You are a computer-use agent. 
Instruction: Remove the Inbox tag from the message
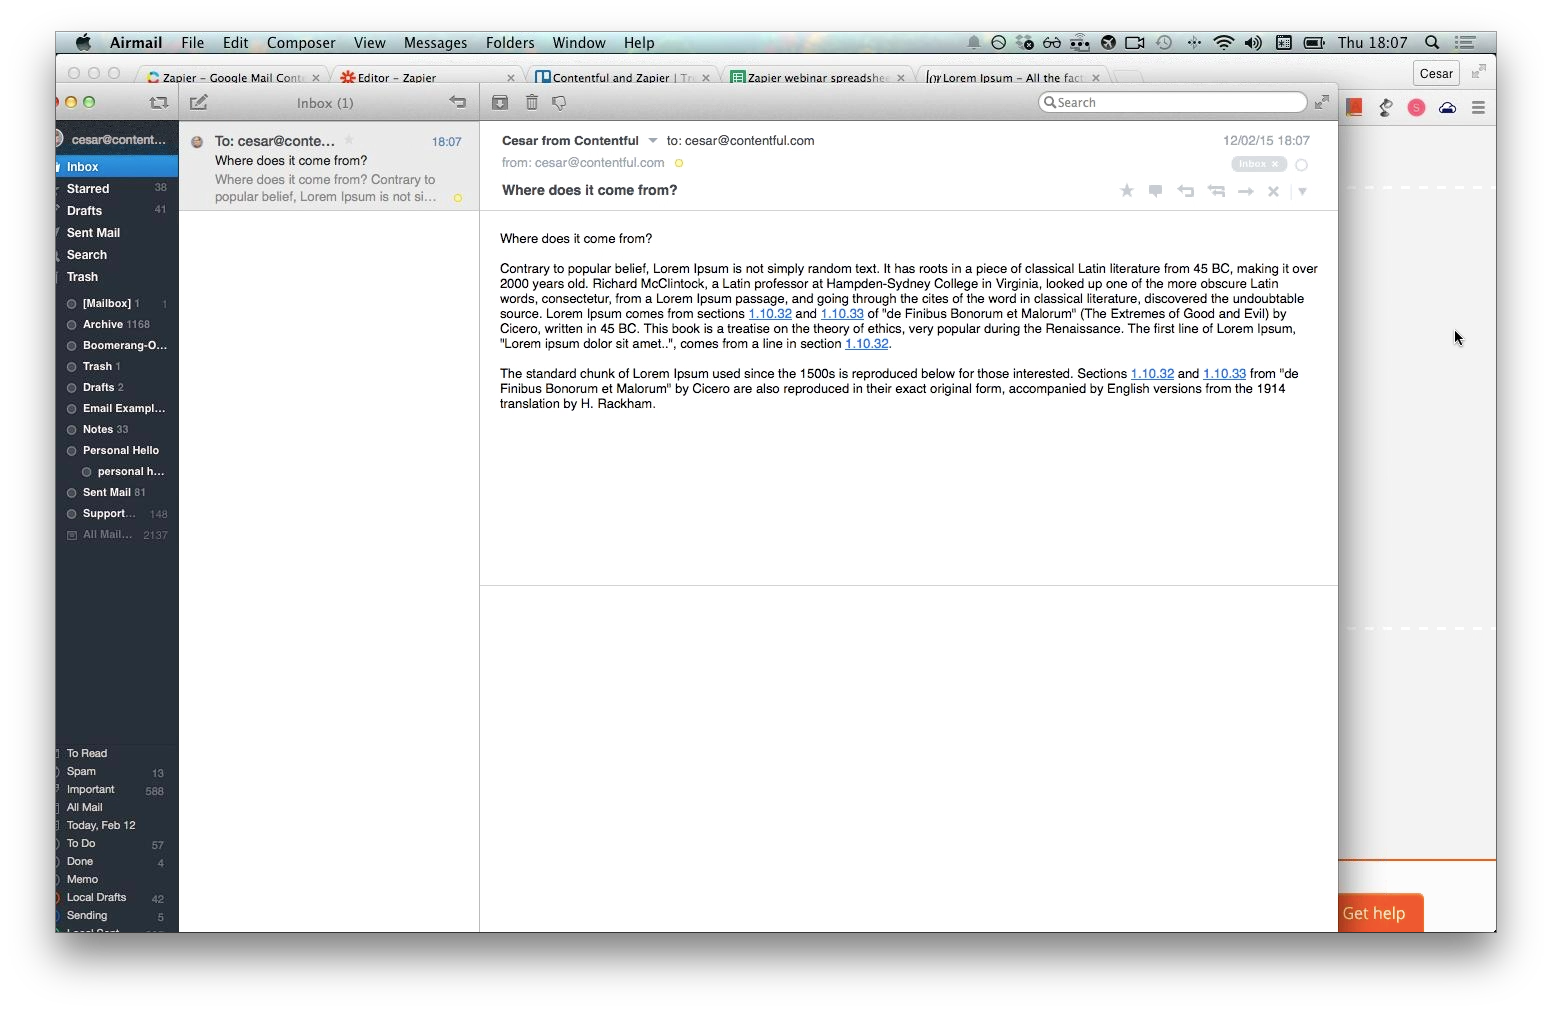pos(1275,164)
